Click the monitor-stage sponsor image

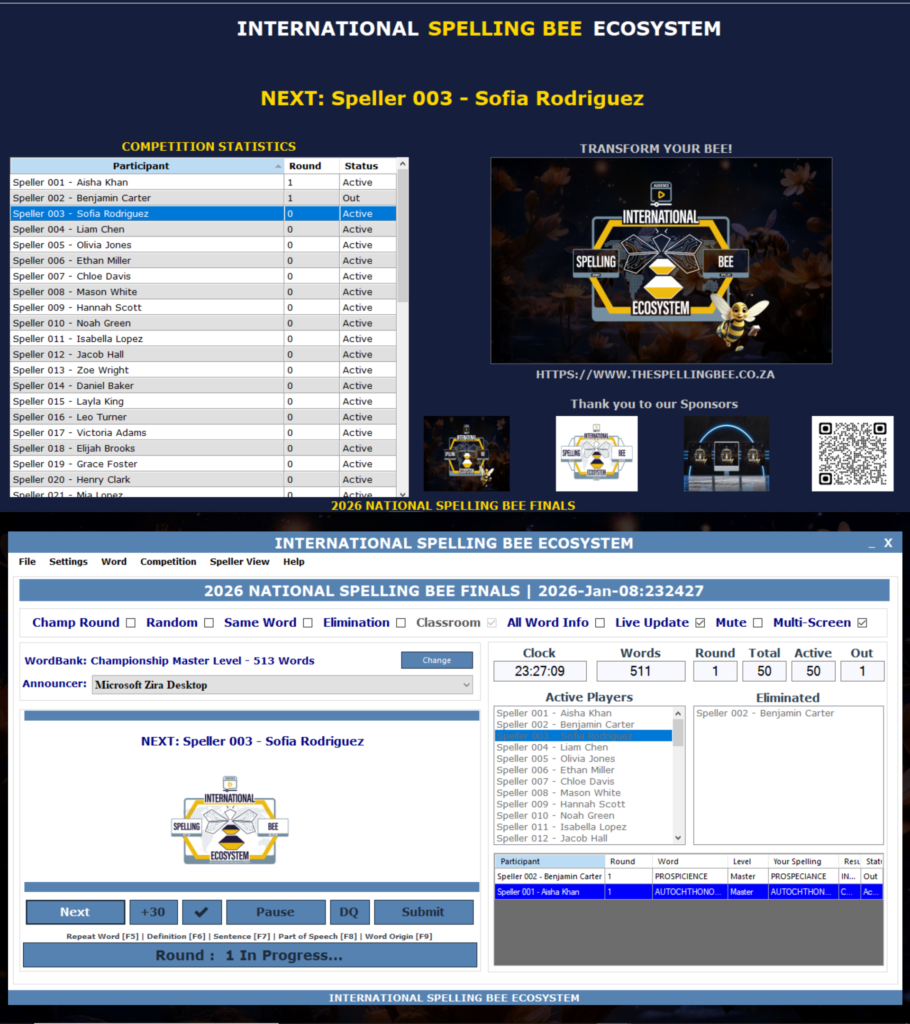coord(726,454)
